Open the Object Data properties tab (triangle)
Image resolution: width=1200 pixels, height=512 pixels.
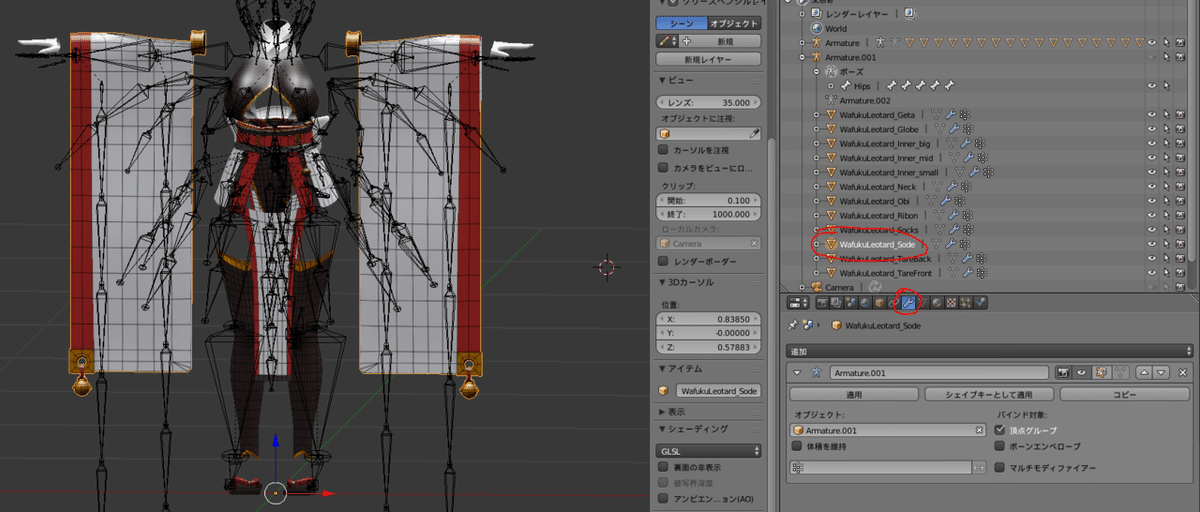[923, 302]
